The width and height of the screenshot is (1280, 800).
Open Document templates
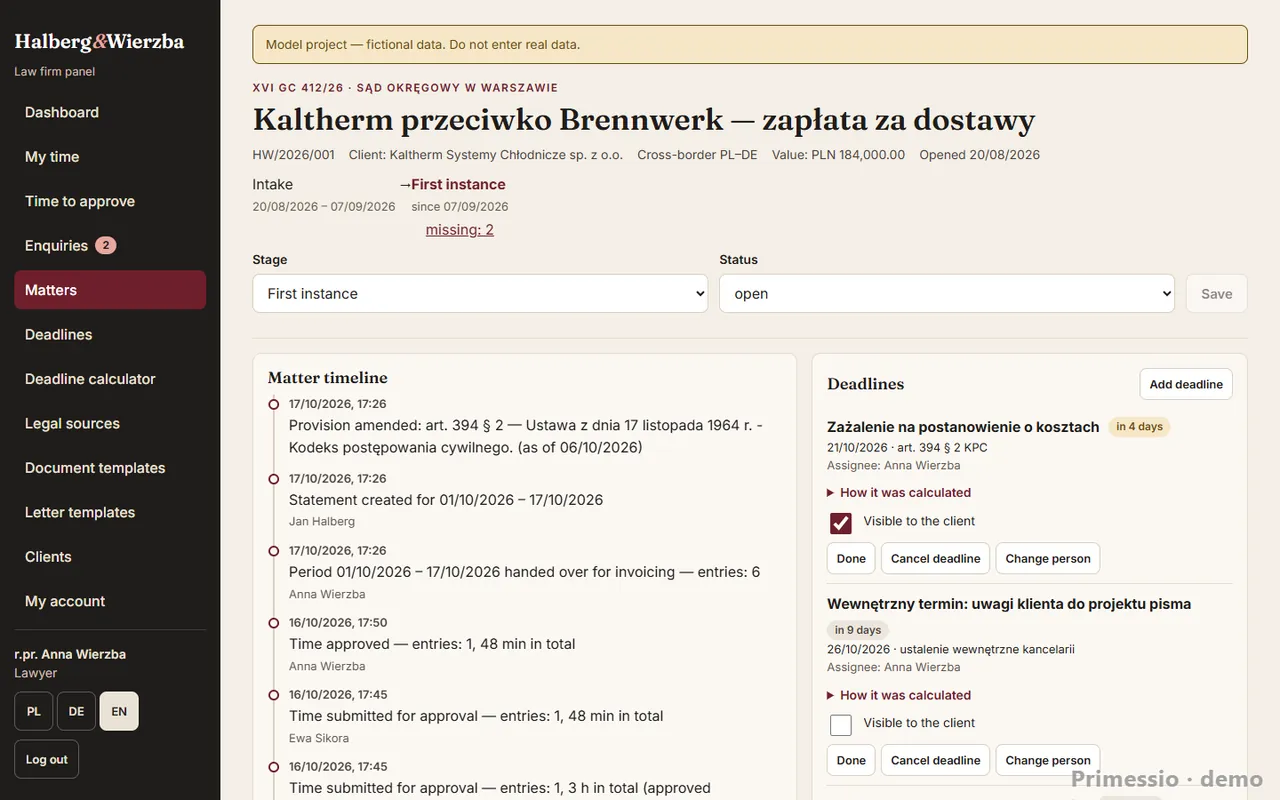click(110, 468)
